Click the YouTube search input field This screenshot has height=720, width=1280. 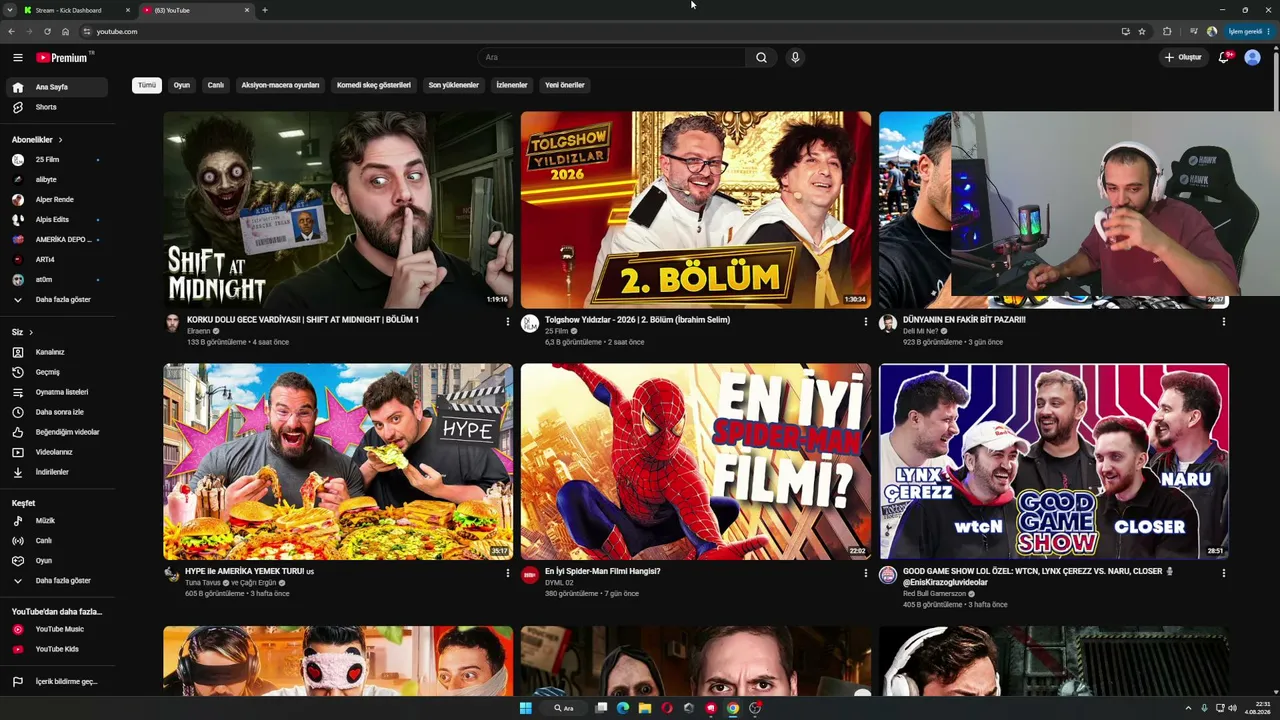click(611, 58)
